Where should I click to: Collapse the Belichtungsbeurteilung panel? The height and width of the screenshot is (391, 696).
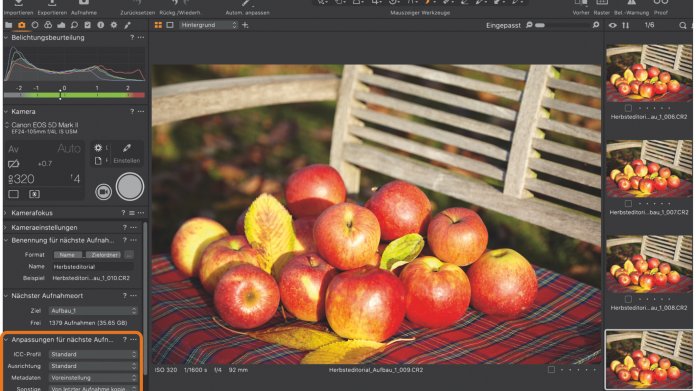6,38
